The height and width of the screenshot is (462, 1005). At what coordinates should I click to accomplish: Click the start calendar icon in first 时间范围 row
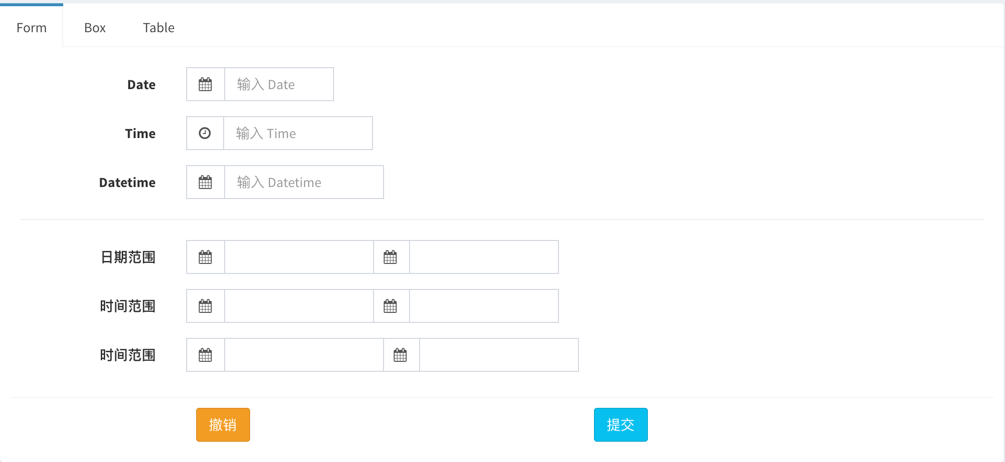[x=205, y=306]
